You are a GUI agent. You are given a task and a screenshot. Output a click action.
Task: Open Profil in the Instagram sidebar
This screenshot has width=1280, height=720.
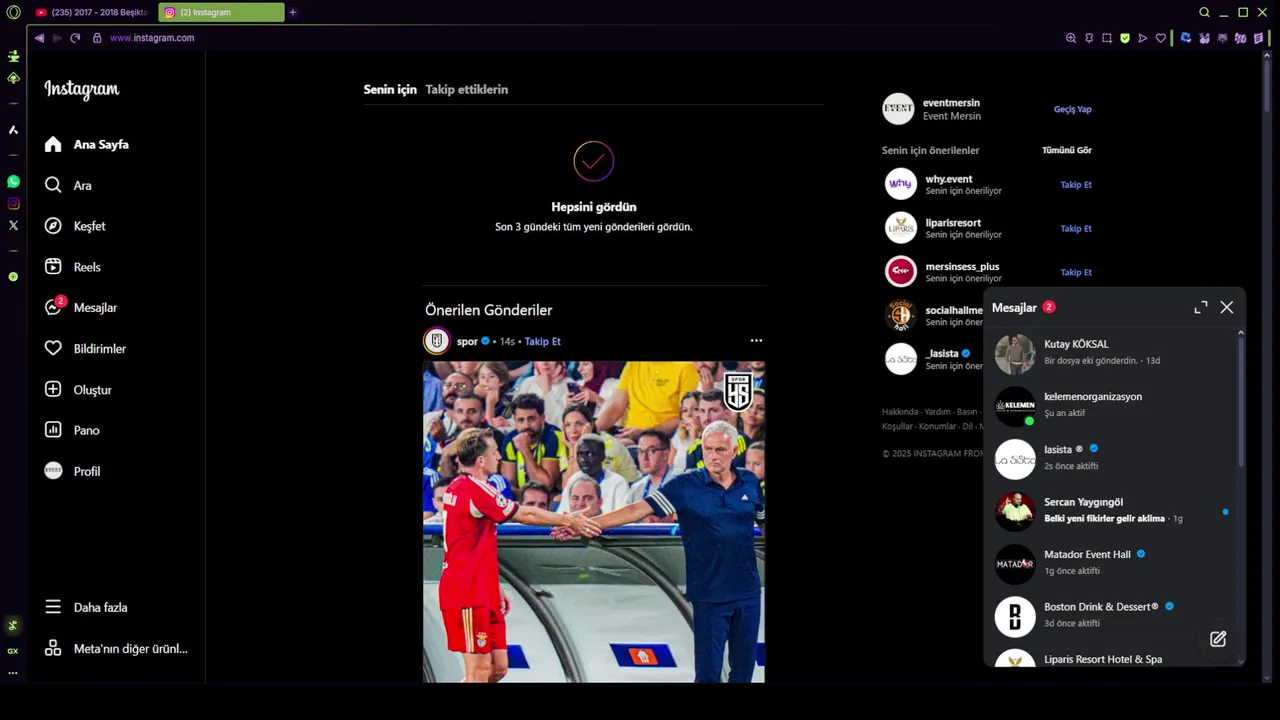coord(73,471)
